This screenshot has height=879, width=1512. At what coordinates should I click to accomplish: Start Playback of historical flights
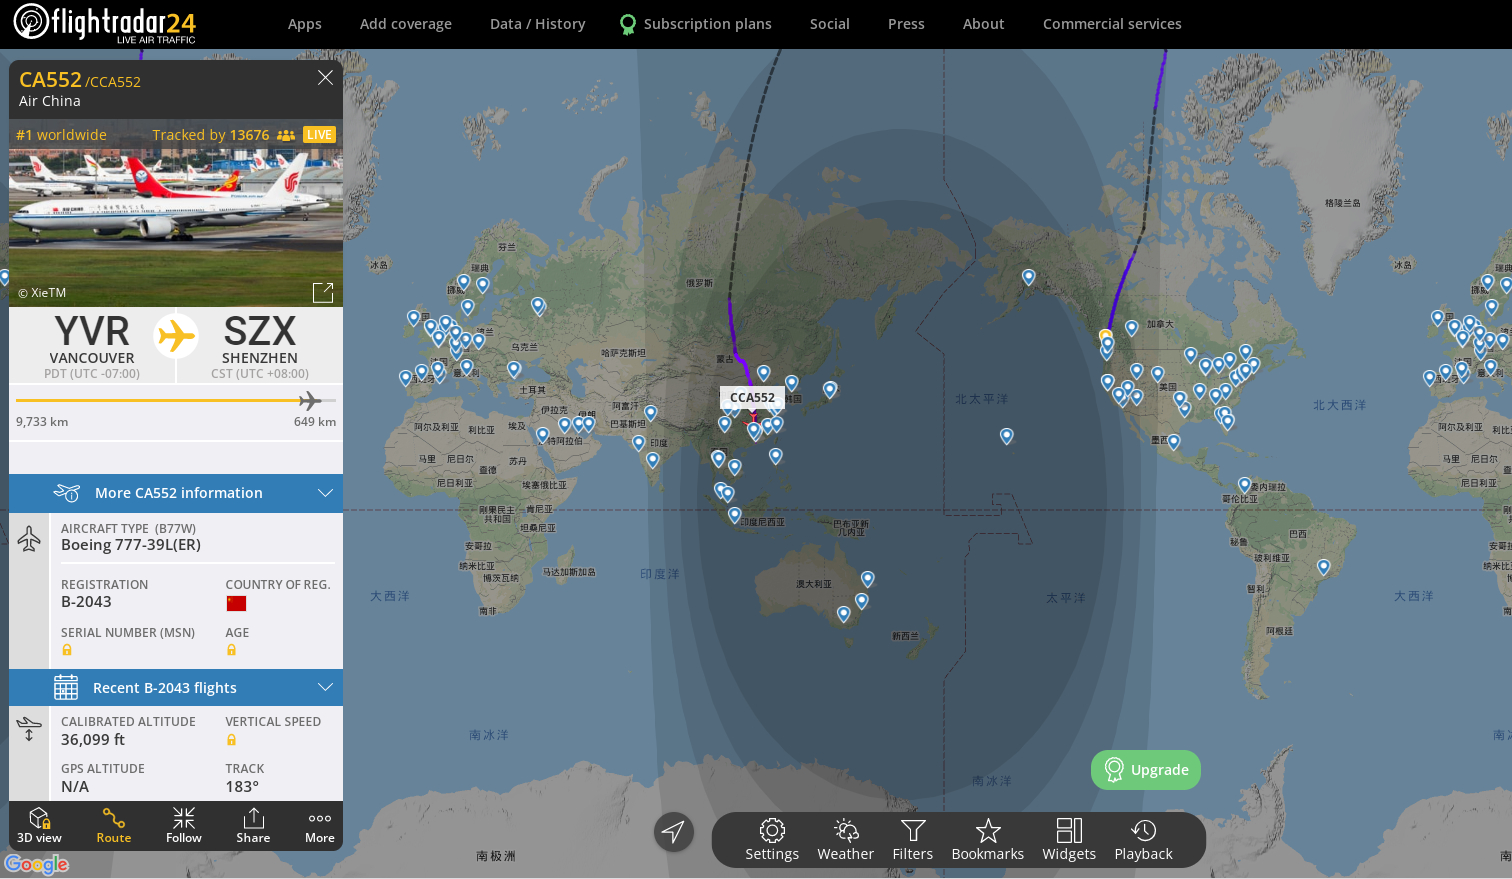point(1143,840)
